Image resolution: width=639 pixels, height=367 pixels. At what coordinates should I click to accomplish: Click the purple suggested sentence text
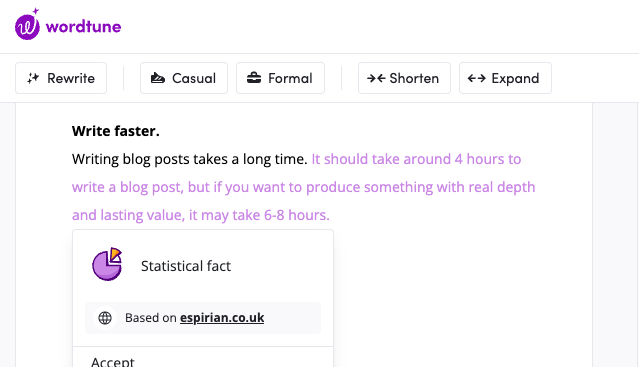pos(304,187)
